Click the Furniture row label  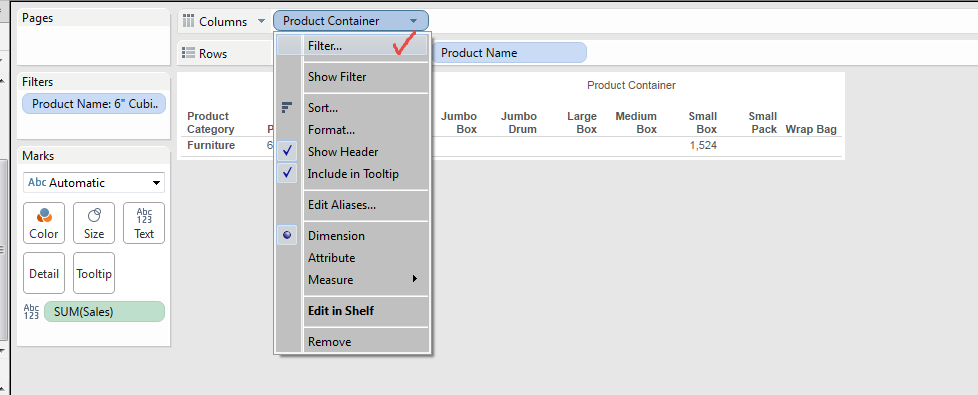211,145
